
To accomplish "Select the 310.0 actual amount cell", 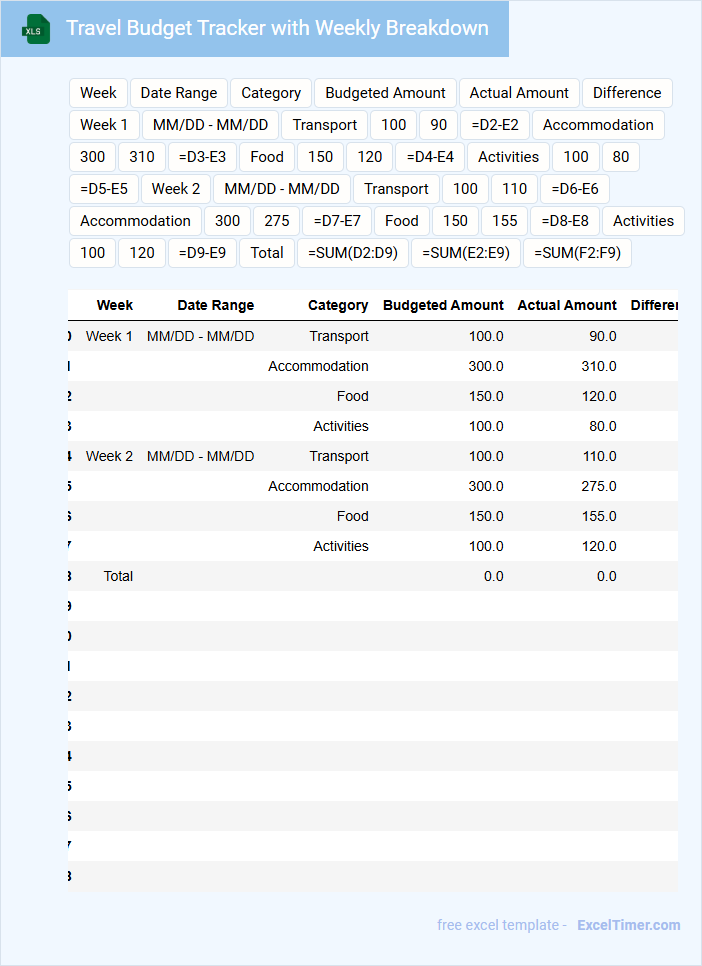I will coord(598,366).
